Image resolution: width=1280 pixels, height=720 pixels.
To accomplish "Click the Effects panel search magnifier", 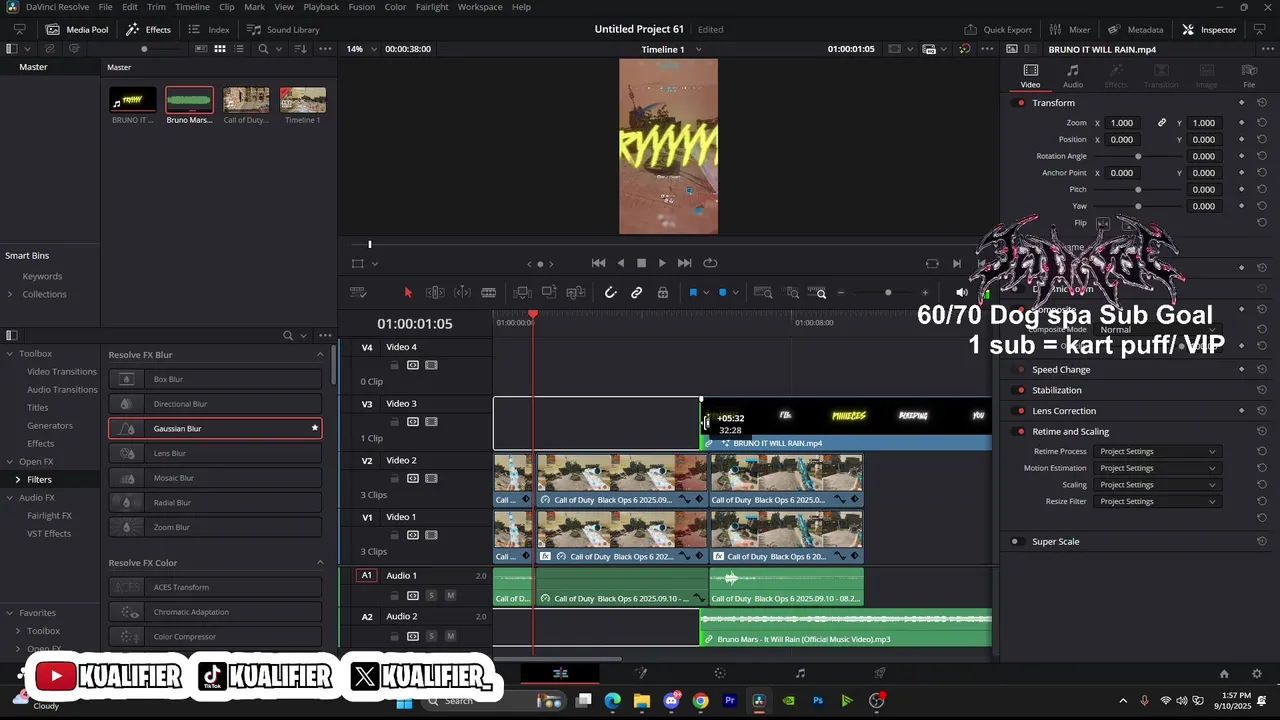I will pyautogui.click(x=288, y=335).
